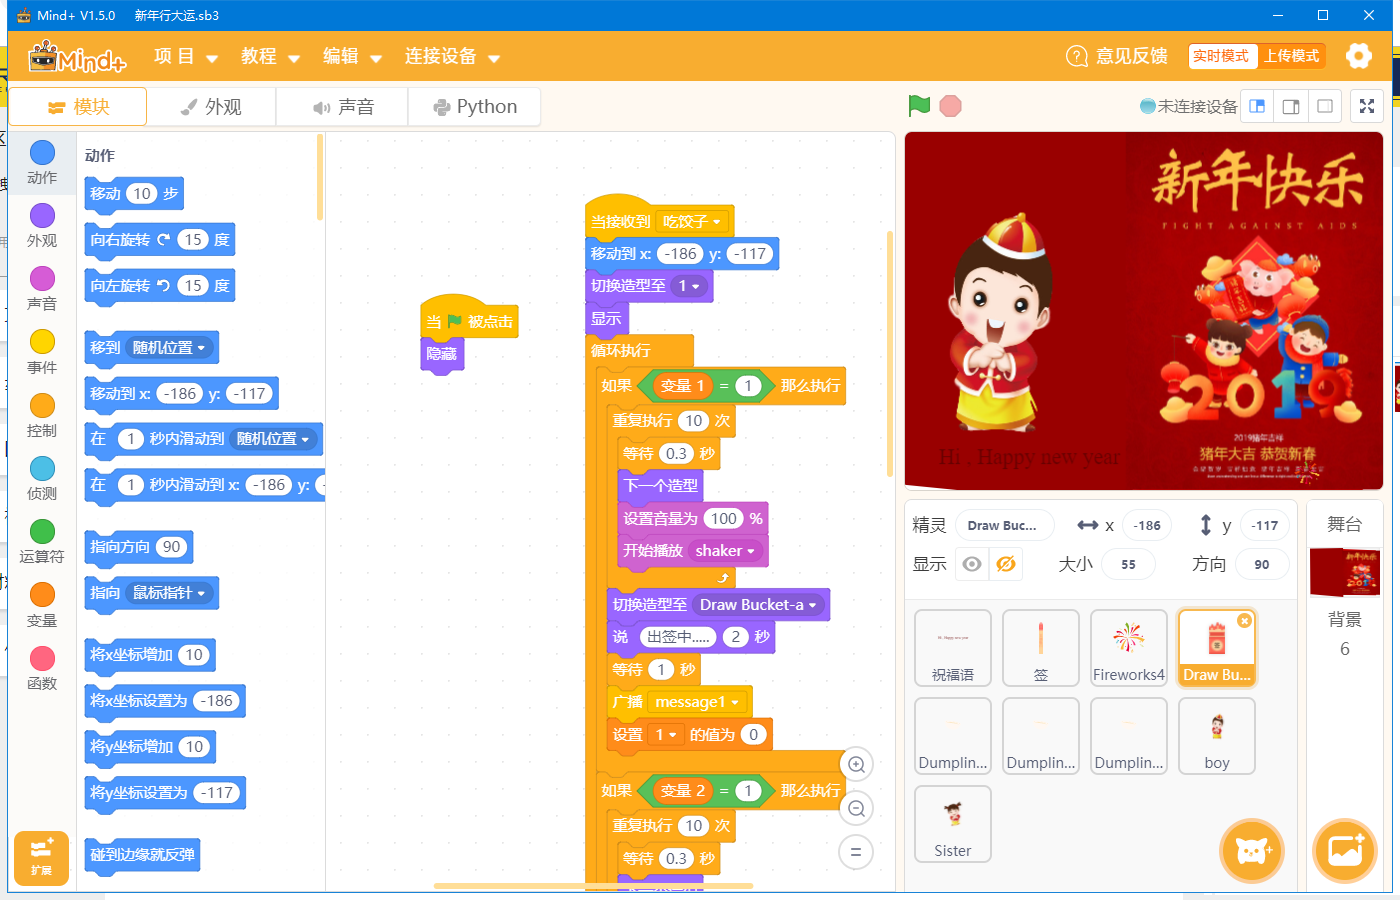
Task: Switch to large stage layout
Action: (1291, 106)
